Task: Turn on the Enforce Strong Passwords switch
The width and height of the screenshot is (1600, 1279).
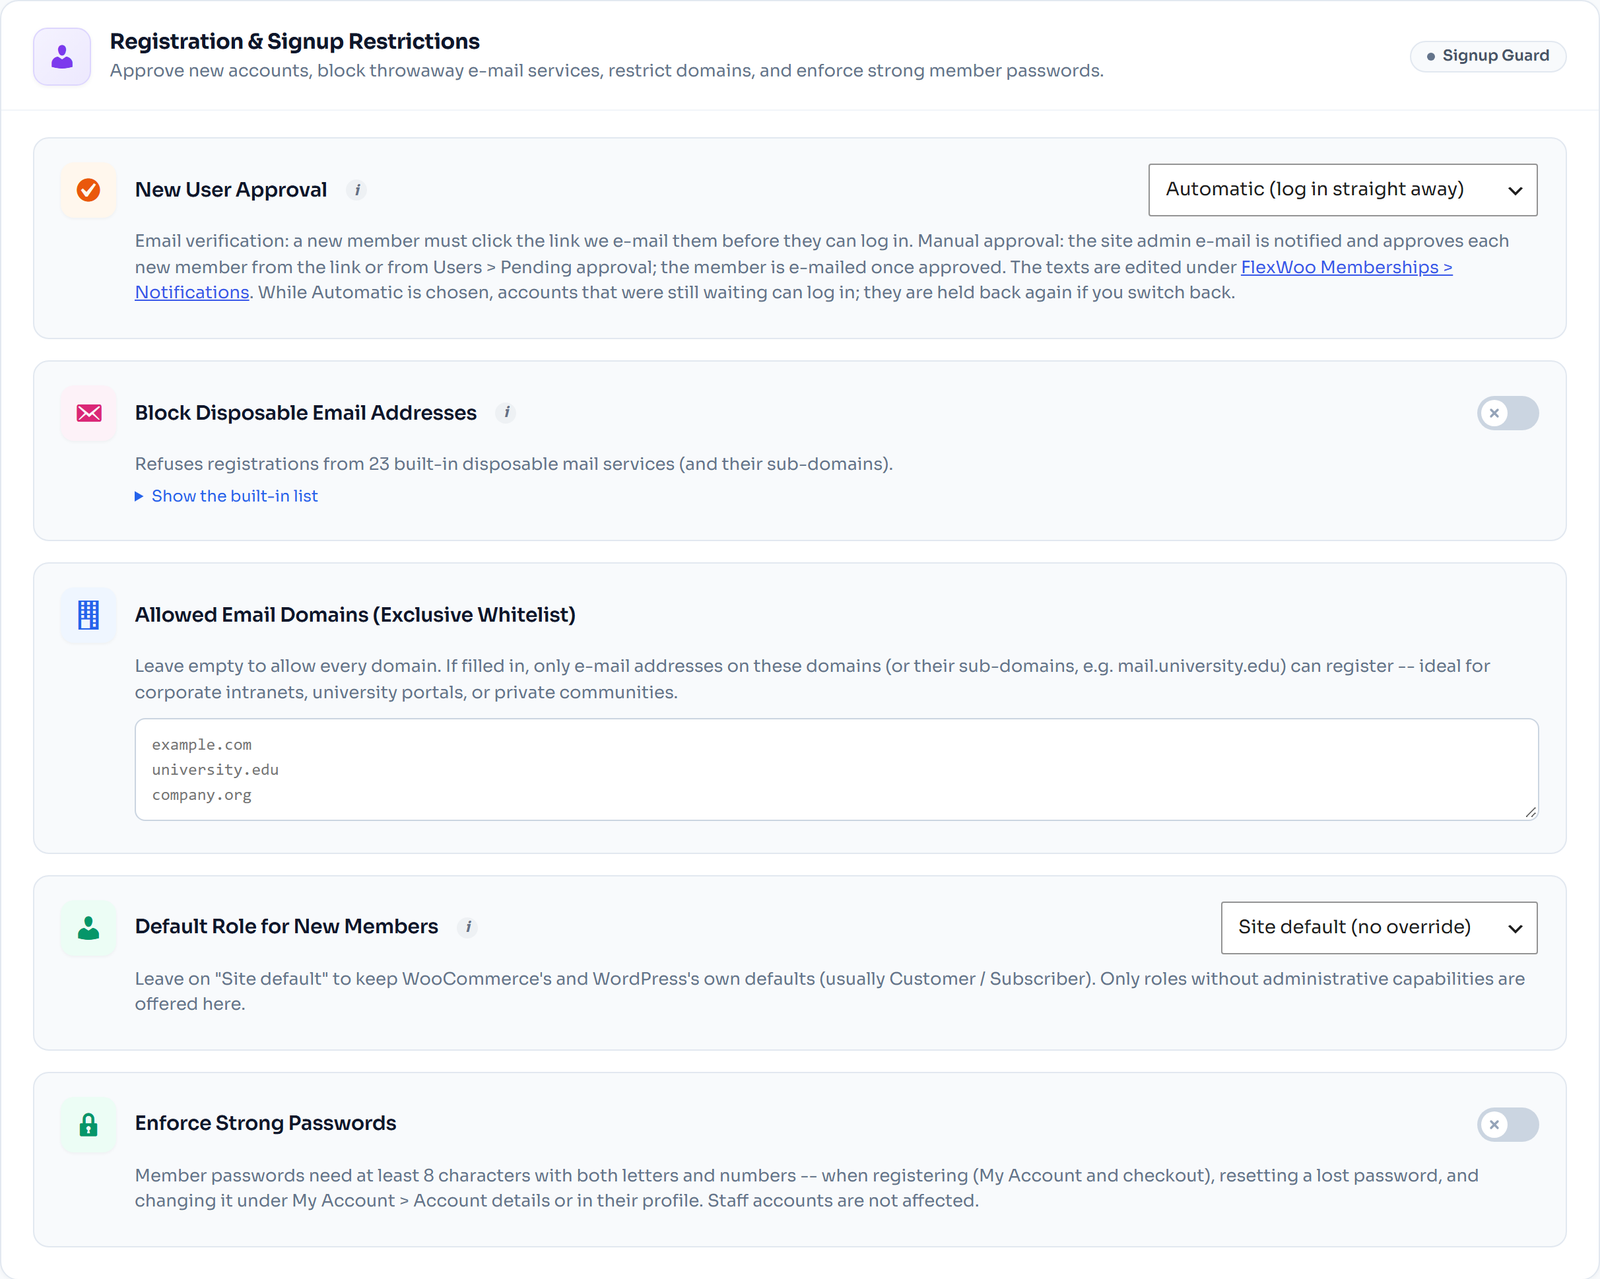Action: tap(1508, 1125)
